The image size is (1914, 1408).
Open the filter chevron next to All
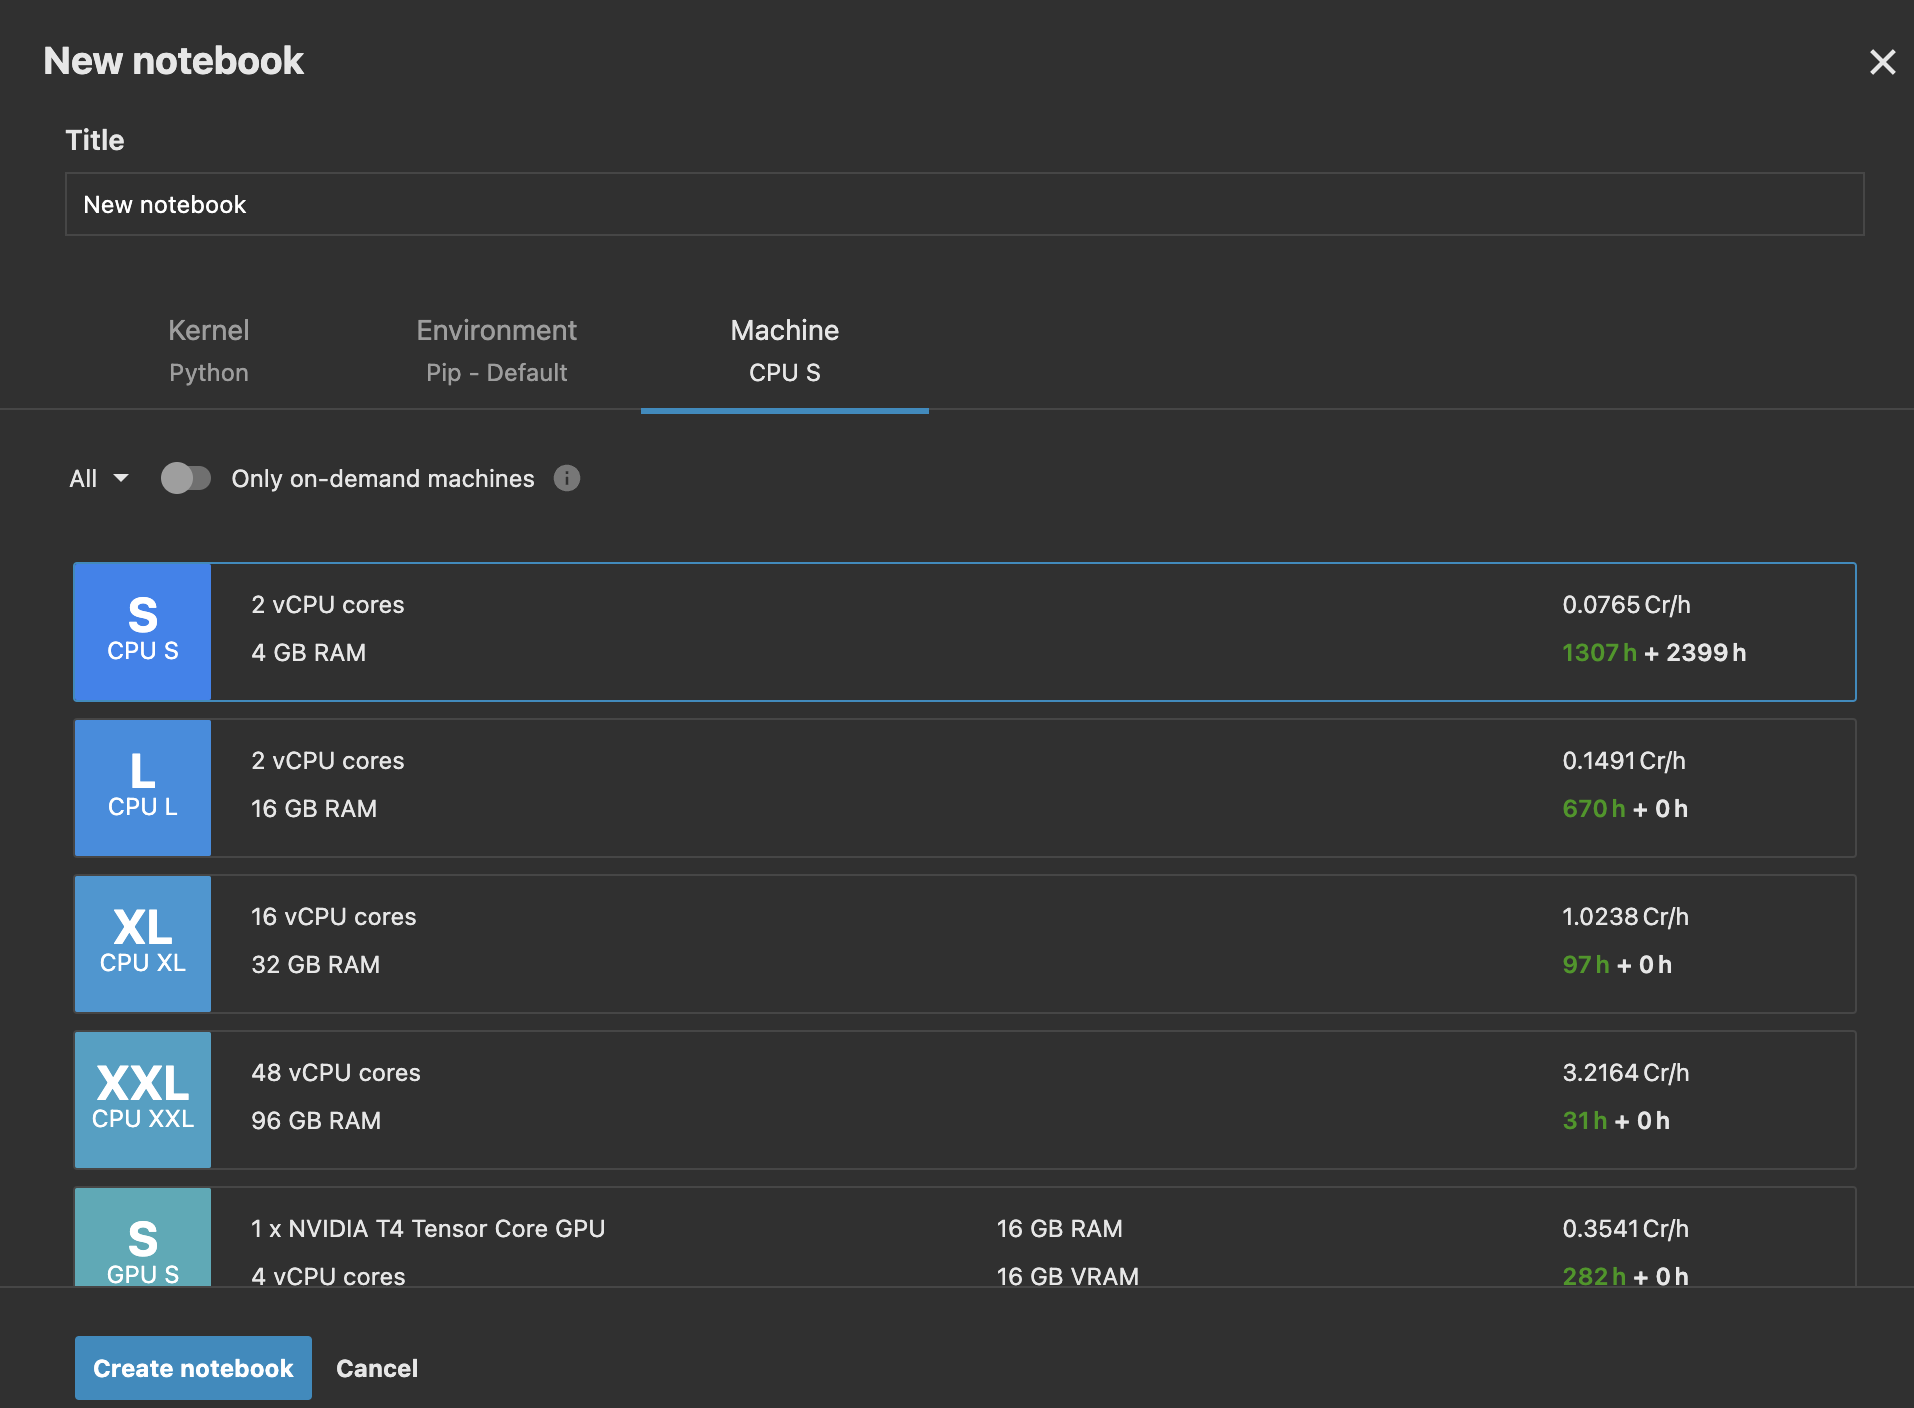[x=120, y=478]
